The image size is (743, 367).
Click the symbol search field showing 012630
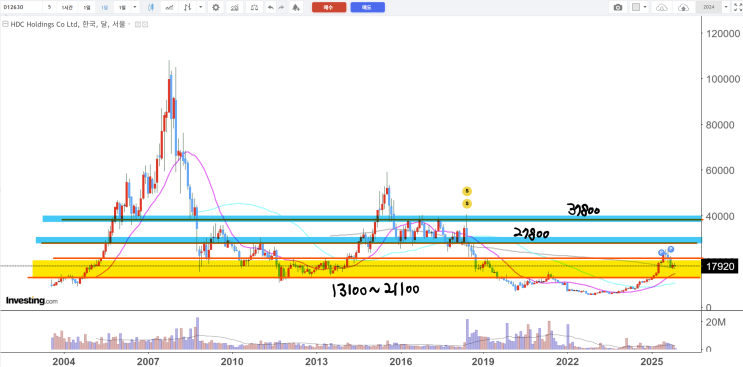point(21,7)
